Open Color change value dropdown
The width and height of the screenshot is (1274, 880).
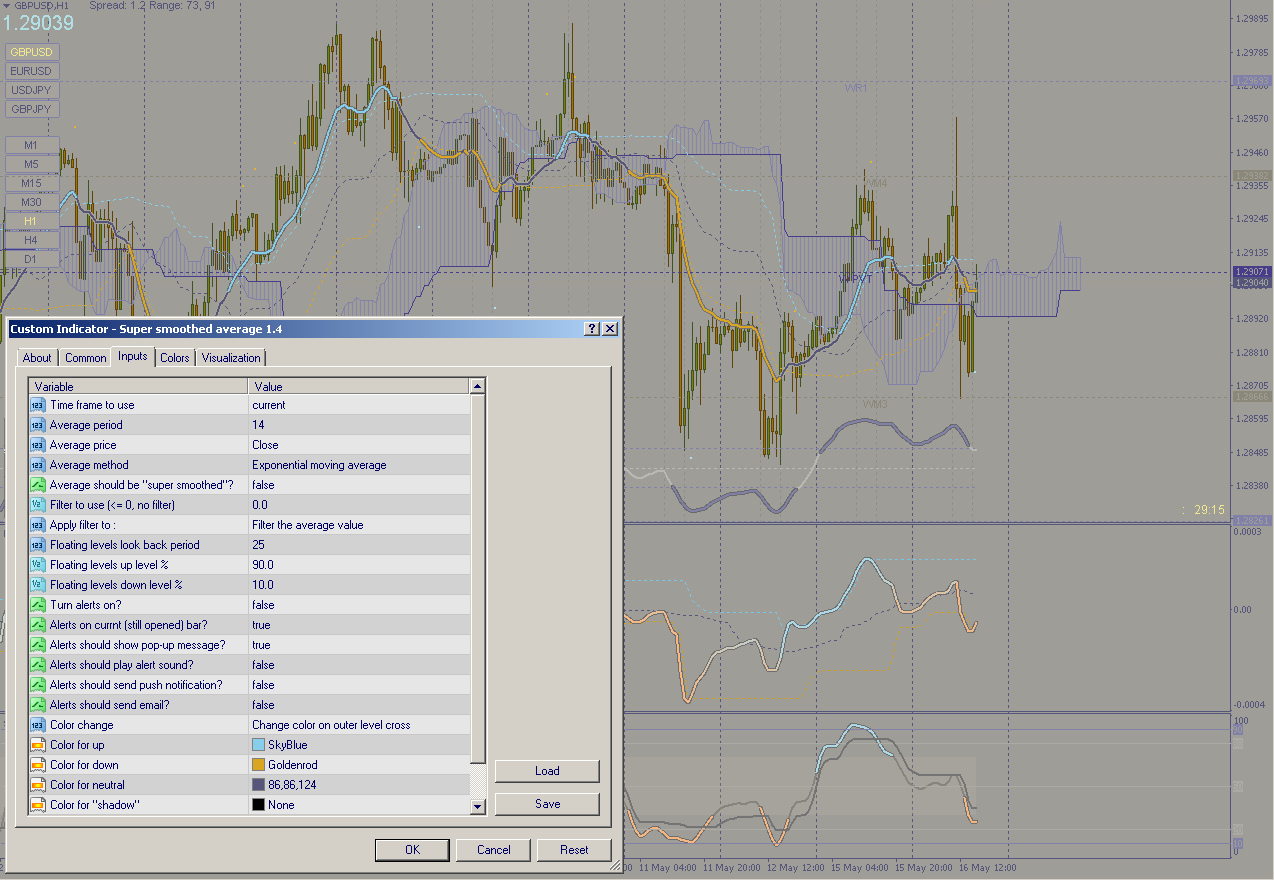coord(359,725)
